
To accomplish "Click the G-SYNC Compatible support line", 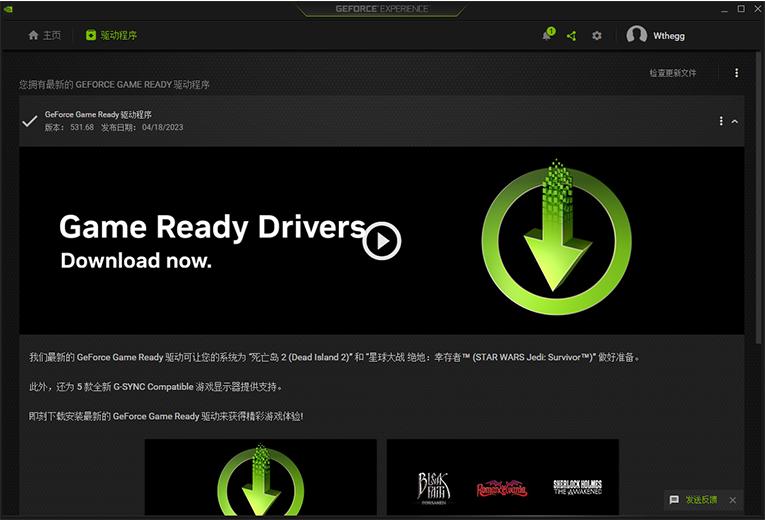I will 156,387.
